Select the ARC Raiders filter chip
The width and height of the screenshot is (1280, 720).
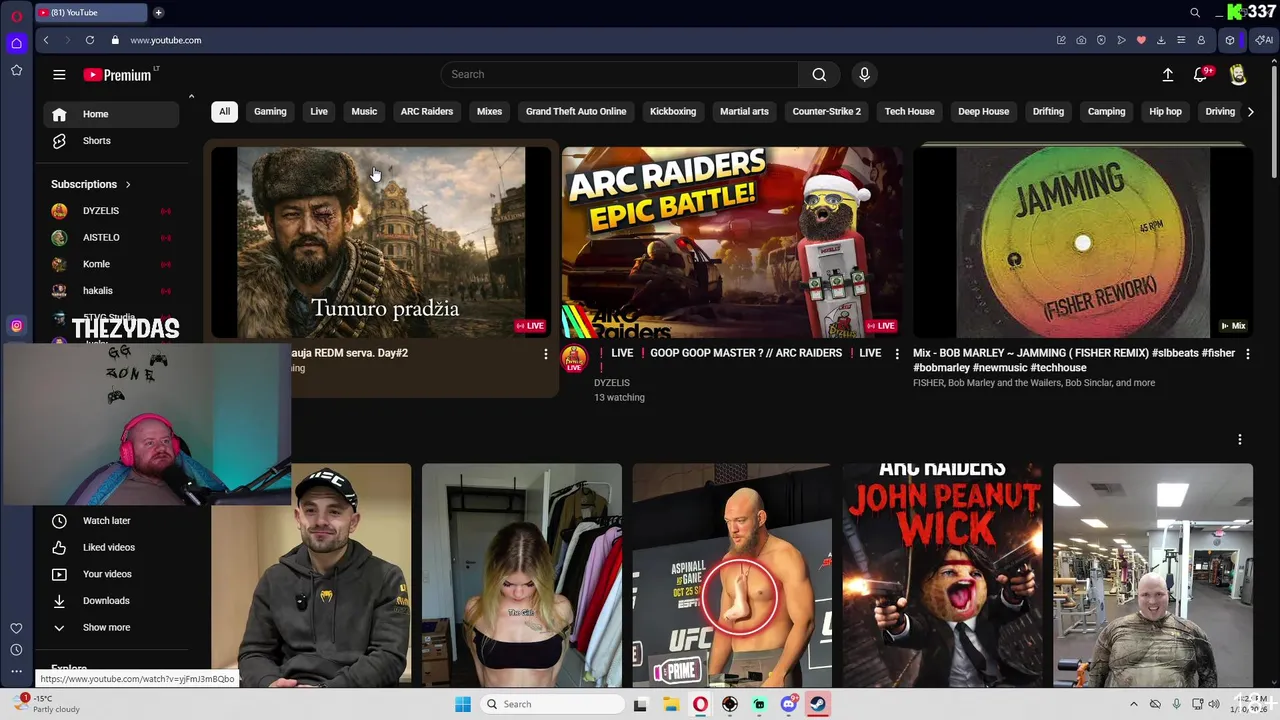[x=427, y=111]
